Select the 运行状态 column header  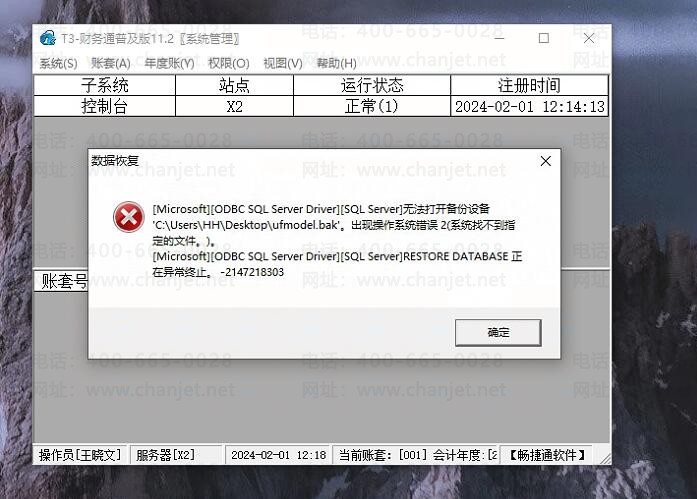point(372,85)
